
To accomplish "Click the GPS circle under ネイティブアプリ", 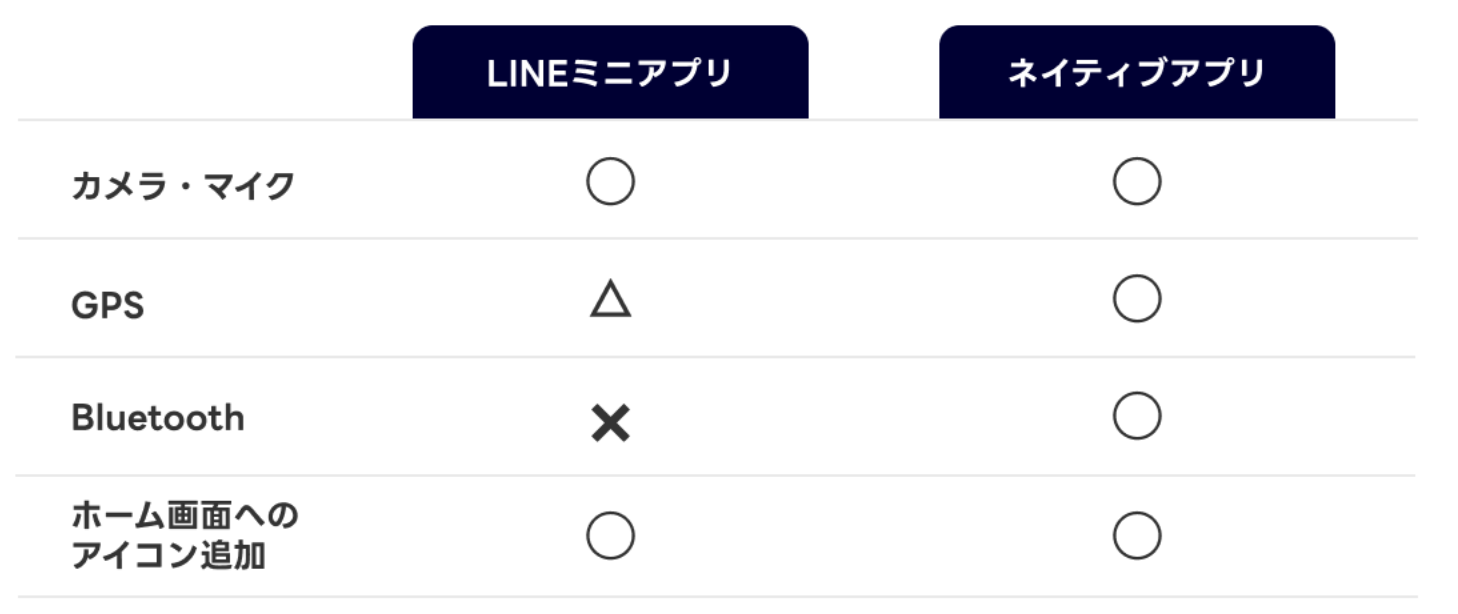I will [x=1136, y=299].
